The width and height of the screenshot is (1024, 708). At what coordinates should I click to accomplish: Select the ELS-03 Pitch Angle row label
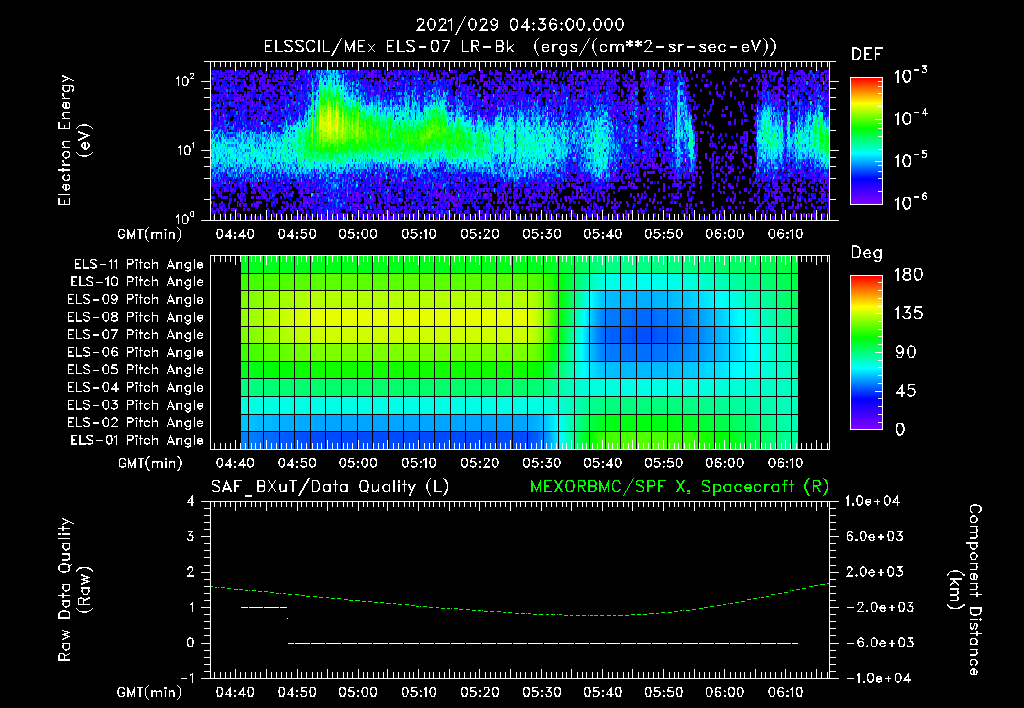click(136, 406)
